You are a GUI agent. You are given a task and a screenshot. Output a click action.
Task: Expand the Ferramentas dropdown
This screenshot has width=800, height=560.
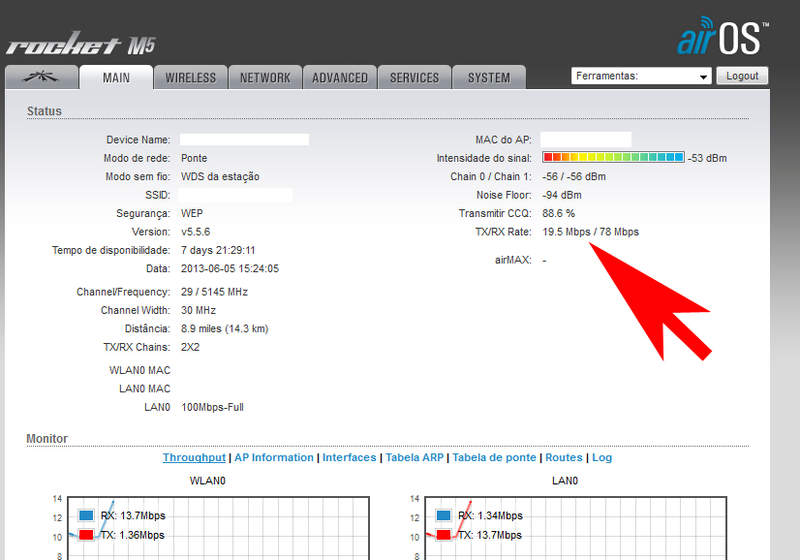[641, 76]
